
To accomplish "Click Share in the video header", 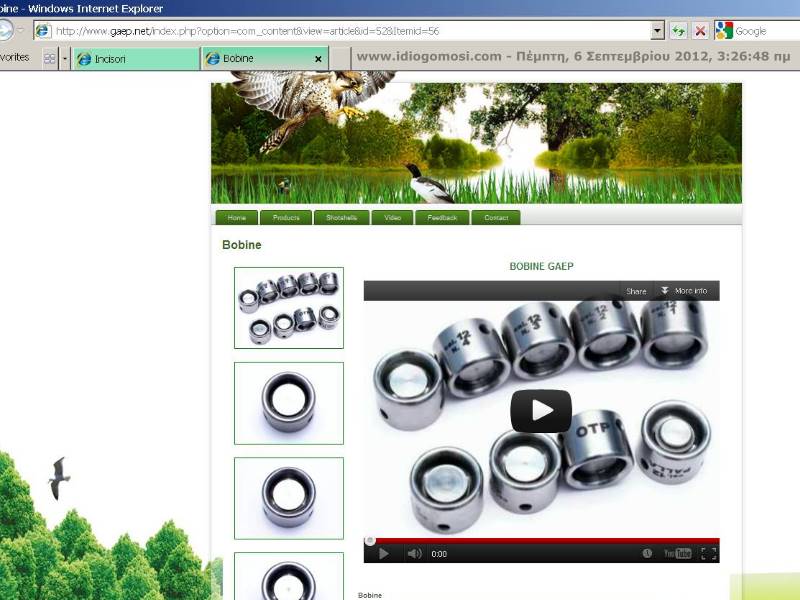I will click(636, 291).
